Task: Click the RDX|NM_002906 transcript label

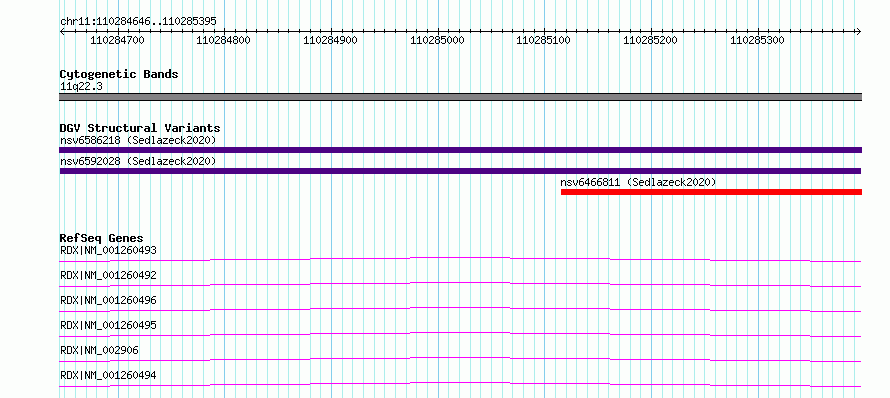Action: 99,350
